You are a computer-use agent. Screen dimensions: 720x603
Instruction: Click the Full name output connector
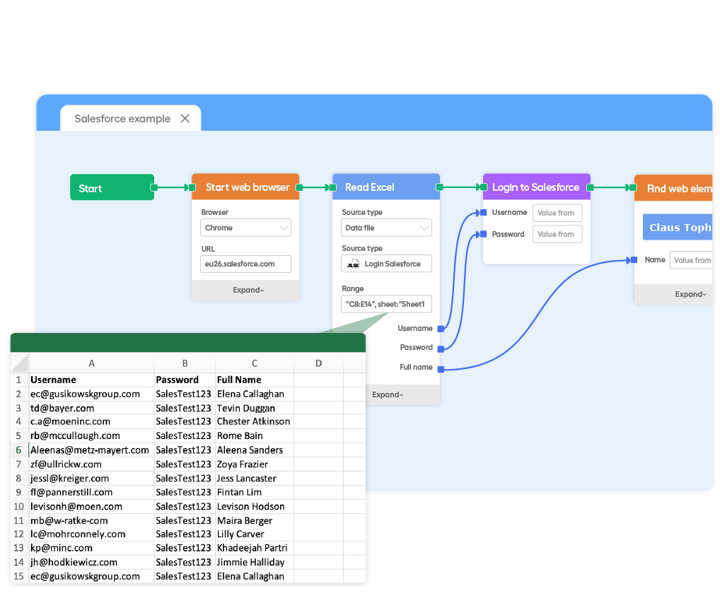pos(441,369)
